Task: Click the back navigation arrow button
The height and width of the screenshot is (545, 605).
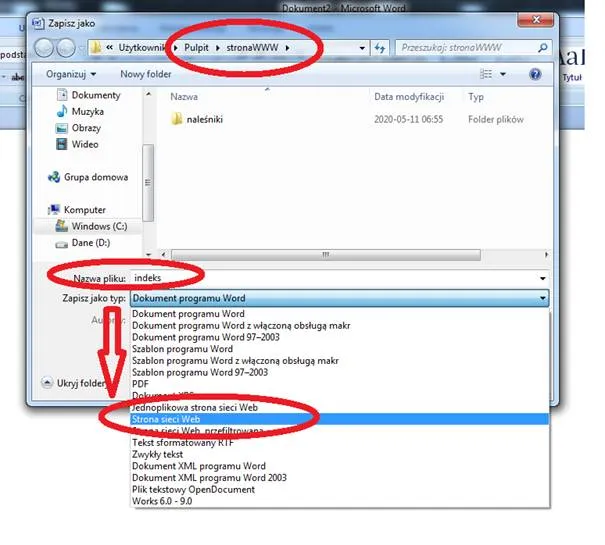Action: coord(44,48)
